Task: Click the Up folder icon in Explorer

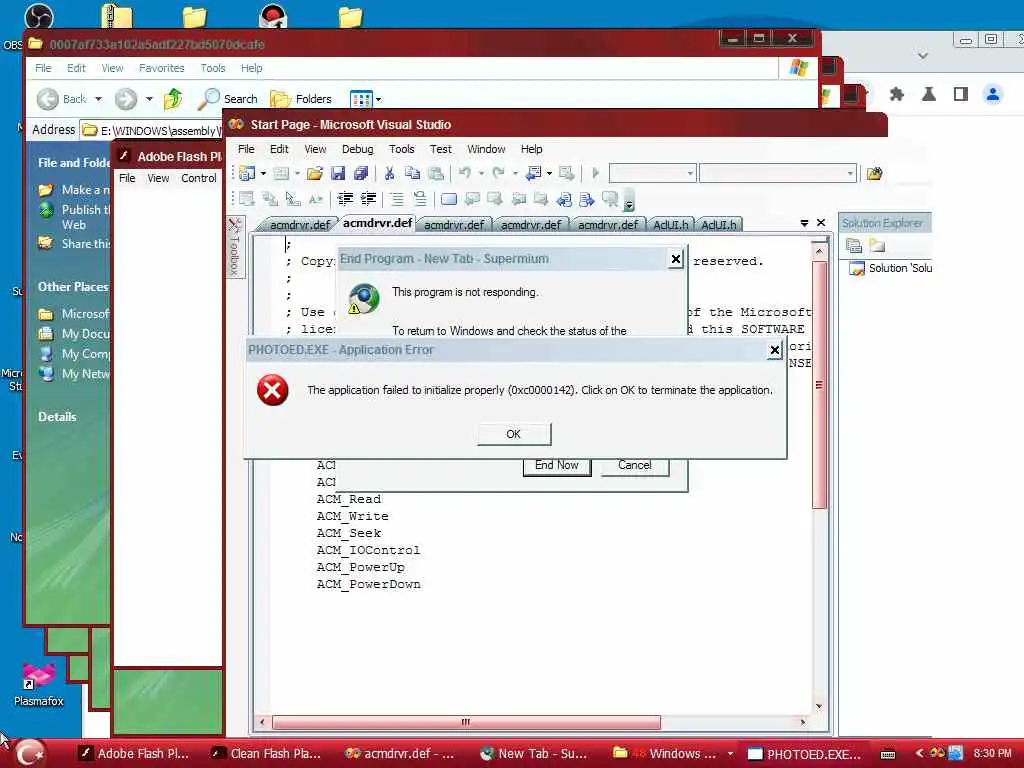Action: [x=173, y=99]
